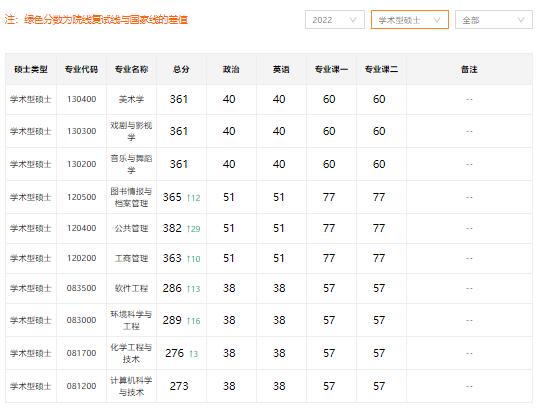Screen dimensions: 538x408
Task: Open the 2022 year dropdown
Action: 335,20
